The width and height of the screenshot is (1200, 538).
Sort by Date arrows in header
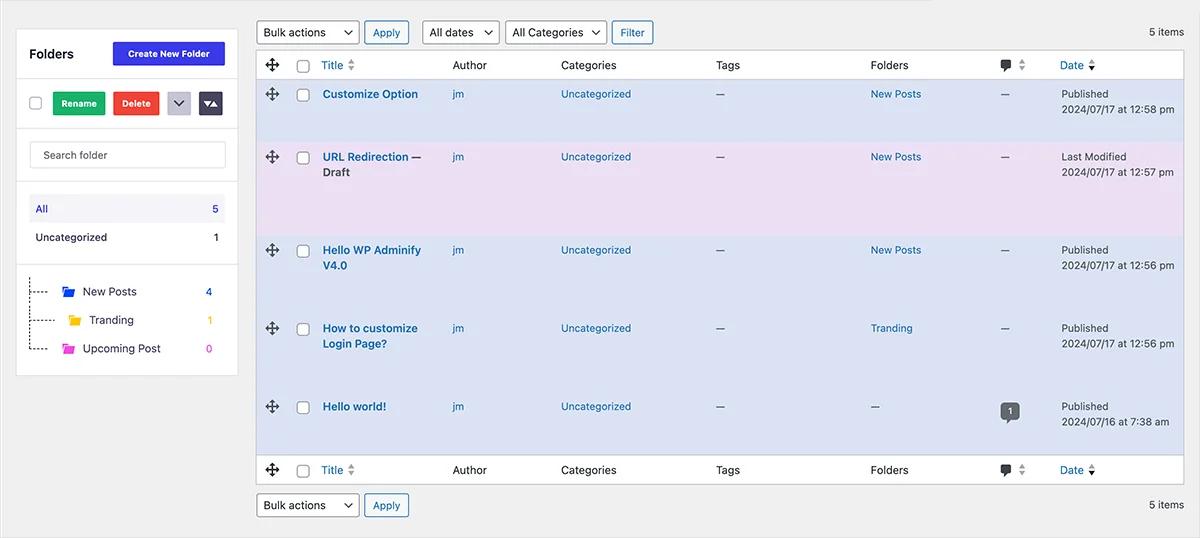click(1091, 65)
